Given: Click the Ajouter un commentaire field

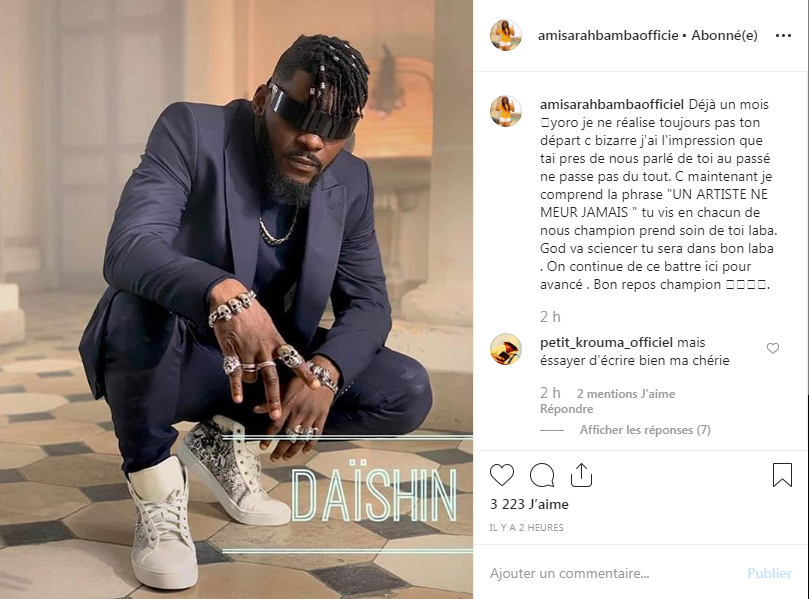Looking at the screenshot, I should (614, 573).
